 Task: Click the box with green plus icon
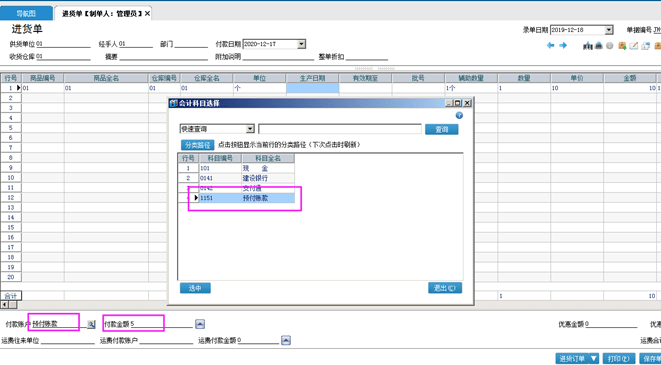(x=622, y=46)
